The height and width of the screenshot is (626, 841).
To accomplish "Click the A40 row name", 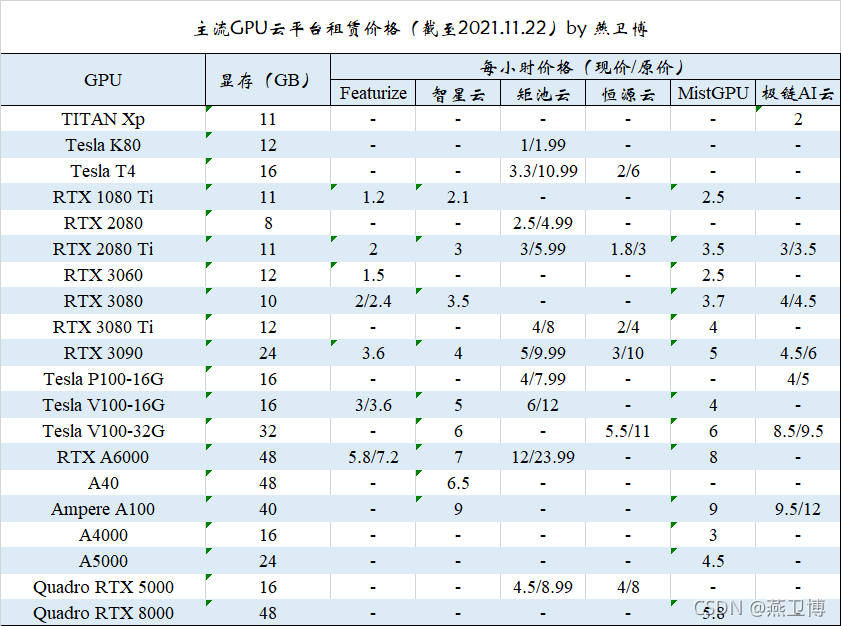I will [x=102, y=483].
